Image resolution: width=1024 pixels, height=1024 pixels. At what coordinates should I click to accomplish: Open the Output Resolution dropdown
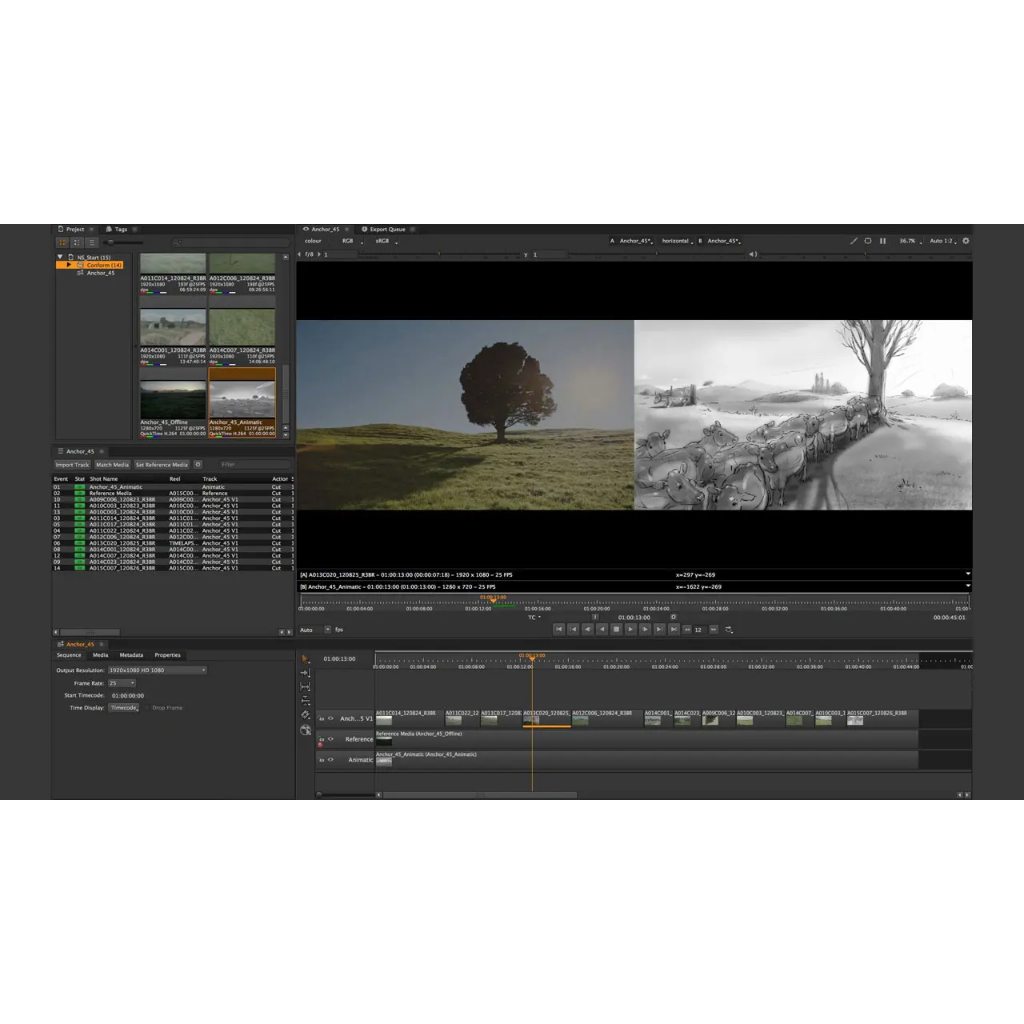click(158, 670)
